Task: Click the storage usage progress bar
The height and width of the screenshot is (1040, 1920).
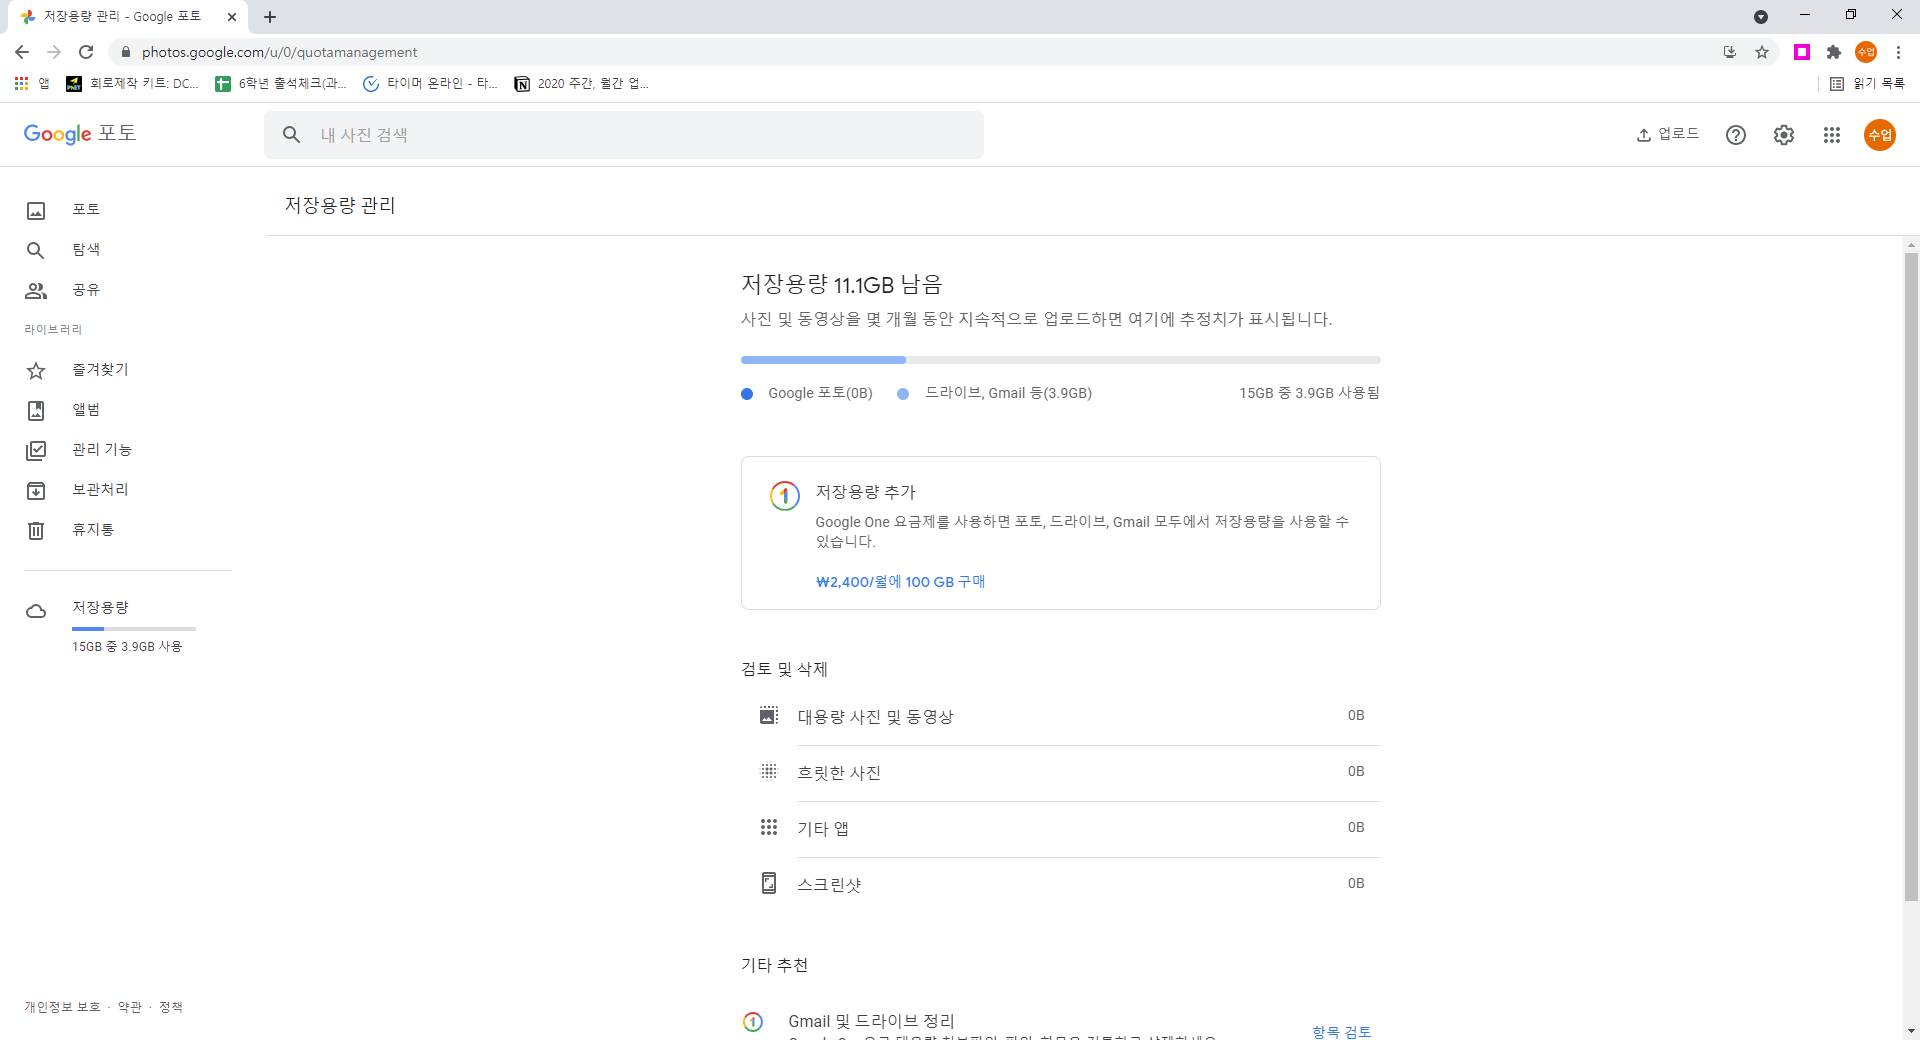Action: coord(1061,359)
